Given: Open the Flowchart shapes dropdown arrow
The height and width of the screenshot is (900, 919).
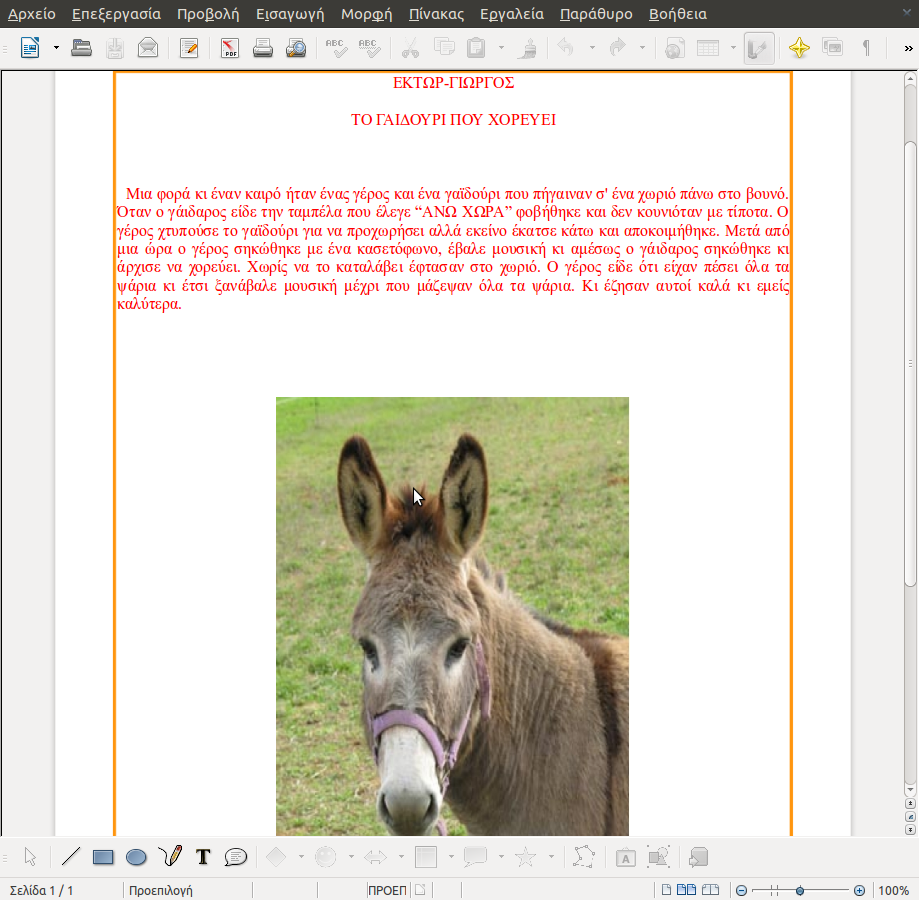Looking at the screenshot, I should coord(451,857).
